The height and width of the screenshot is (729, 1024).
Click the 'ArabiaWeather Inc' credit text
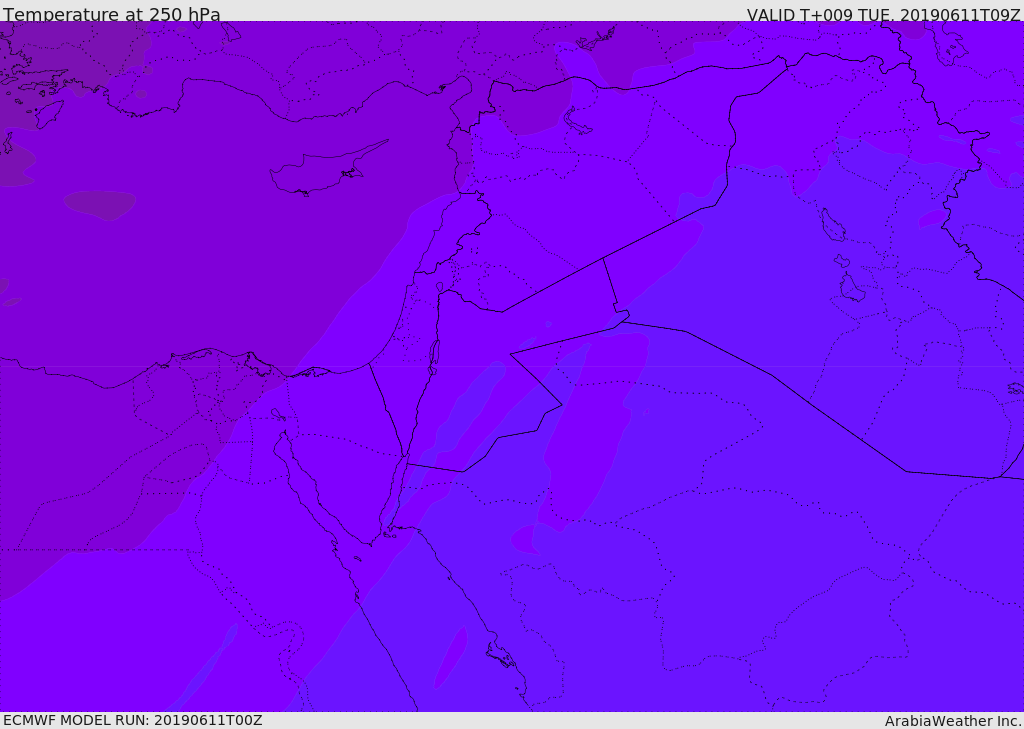coord(953,721)
